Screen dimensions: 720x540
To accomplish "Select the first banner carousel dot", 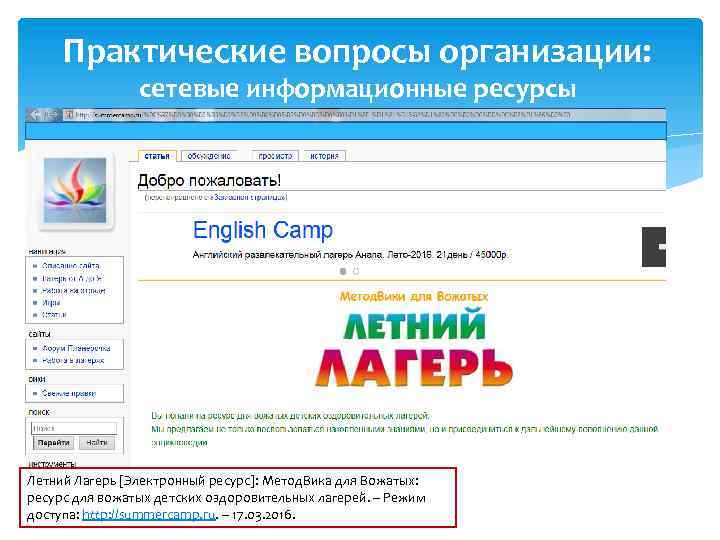I will [343, 271].
